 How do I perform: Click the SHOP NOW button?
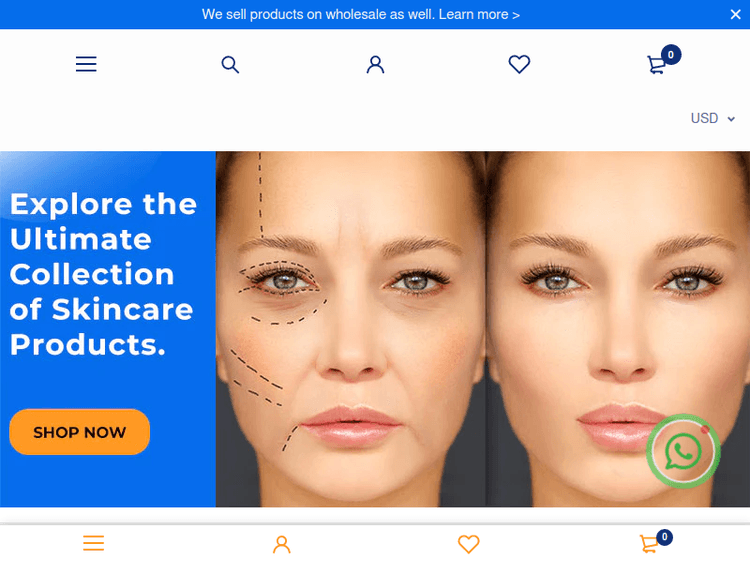point(79,432)
